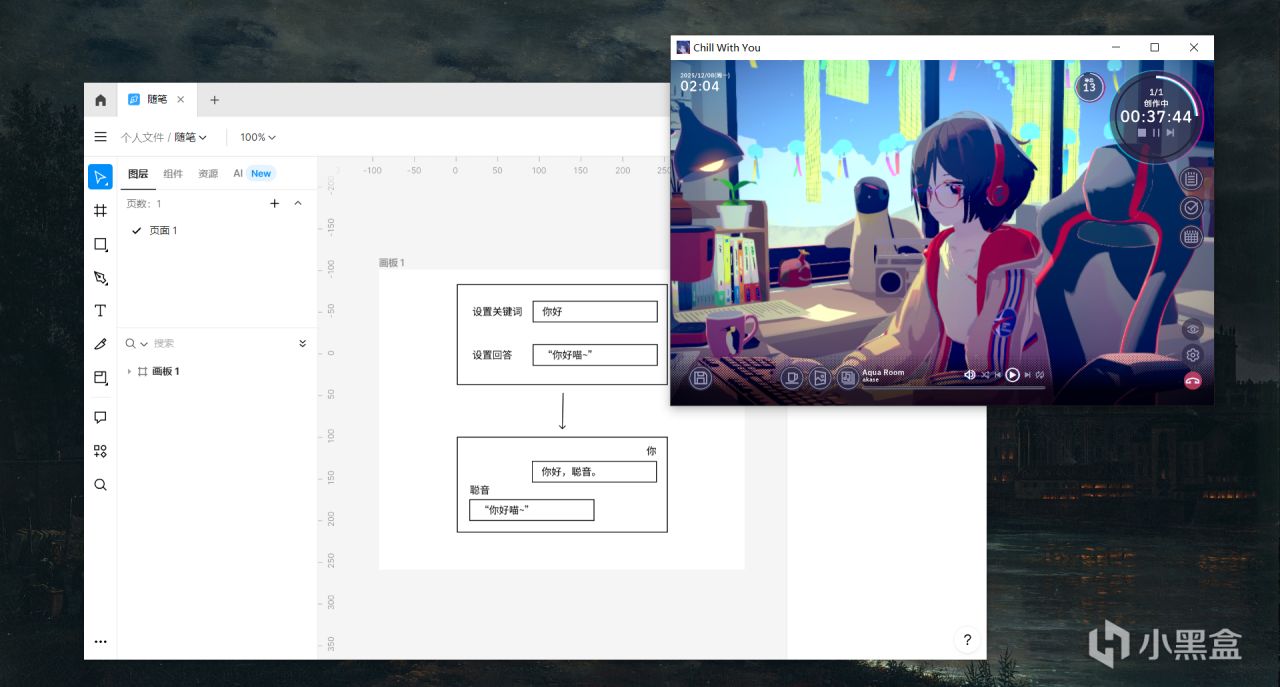1280x687 pixels.
Task: Select the Pen tool in left toolbar
Action: [100, 278]
